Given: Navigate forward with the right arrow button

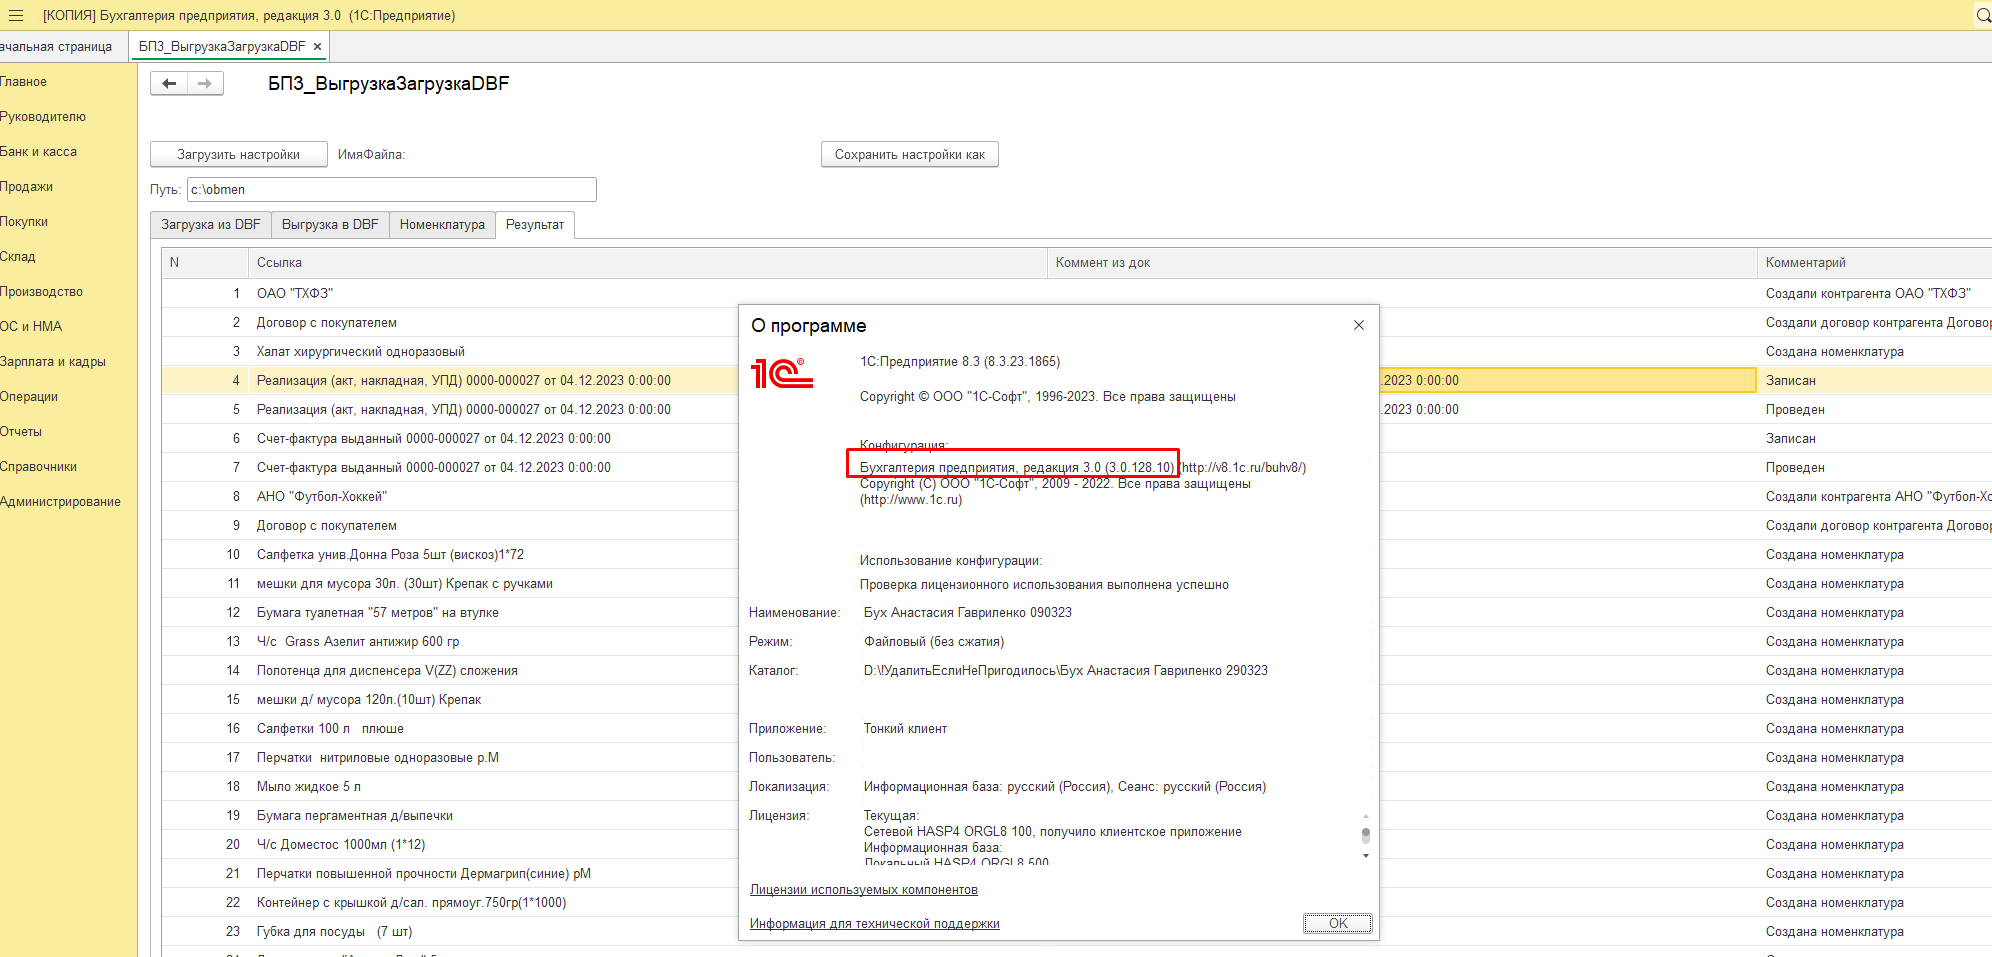Looking at the screenshot, I should [x=205, y=84].
